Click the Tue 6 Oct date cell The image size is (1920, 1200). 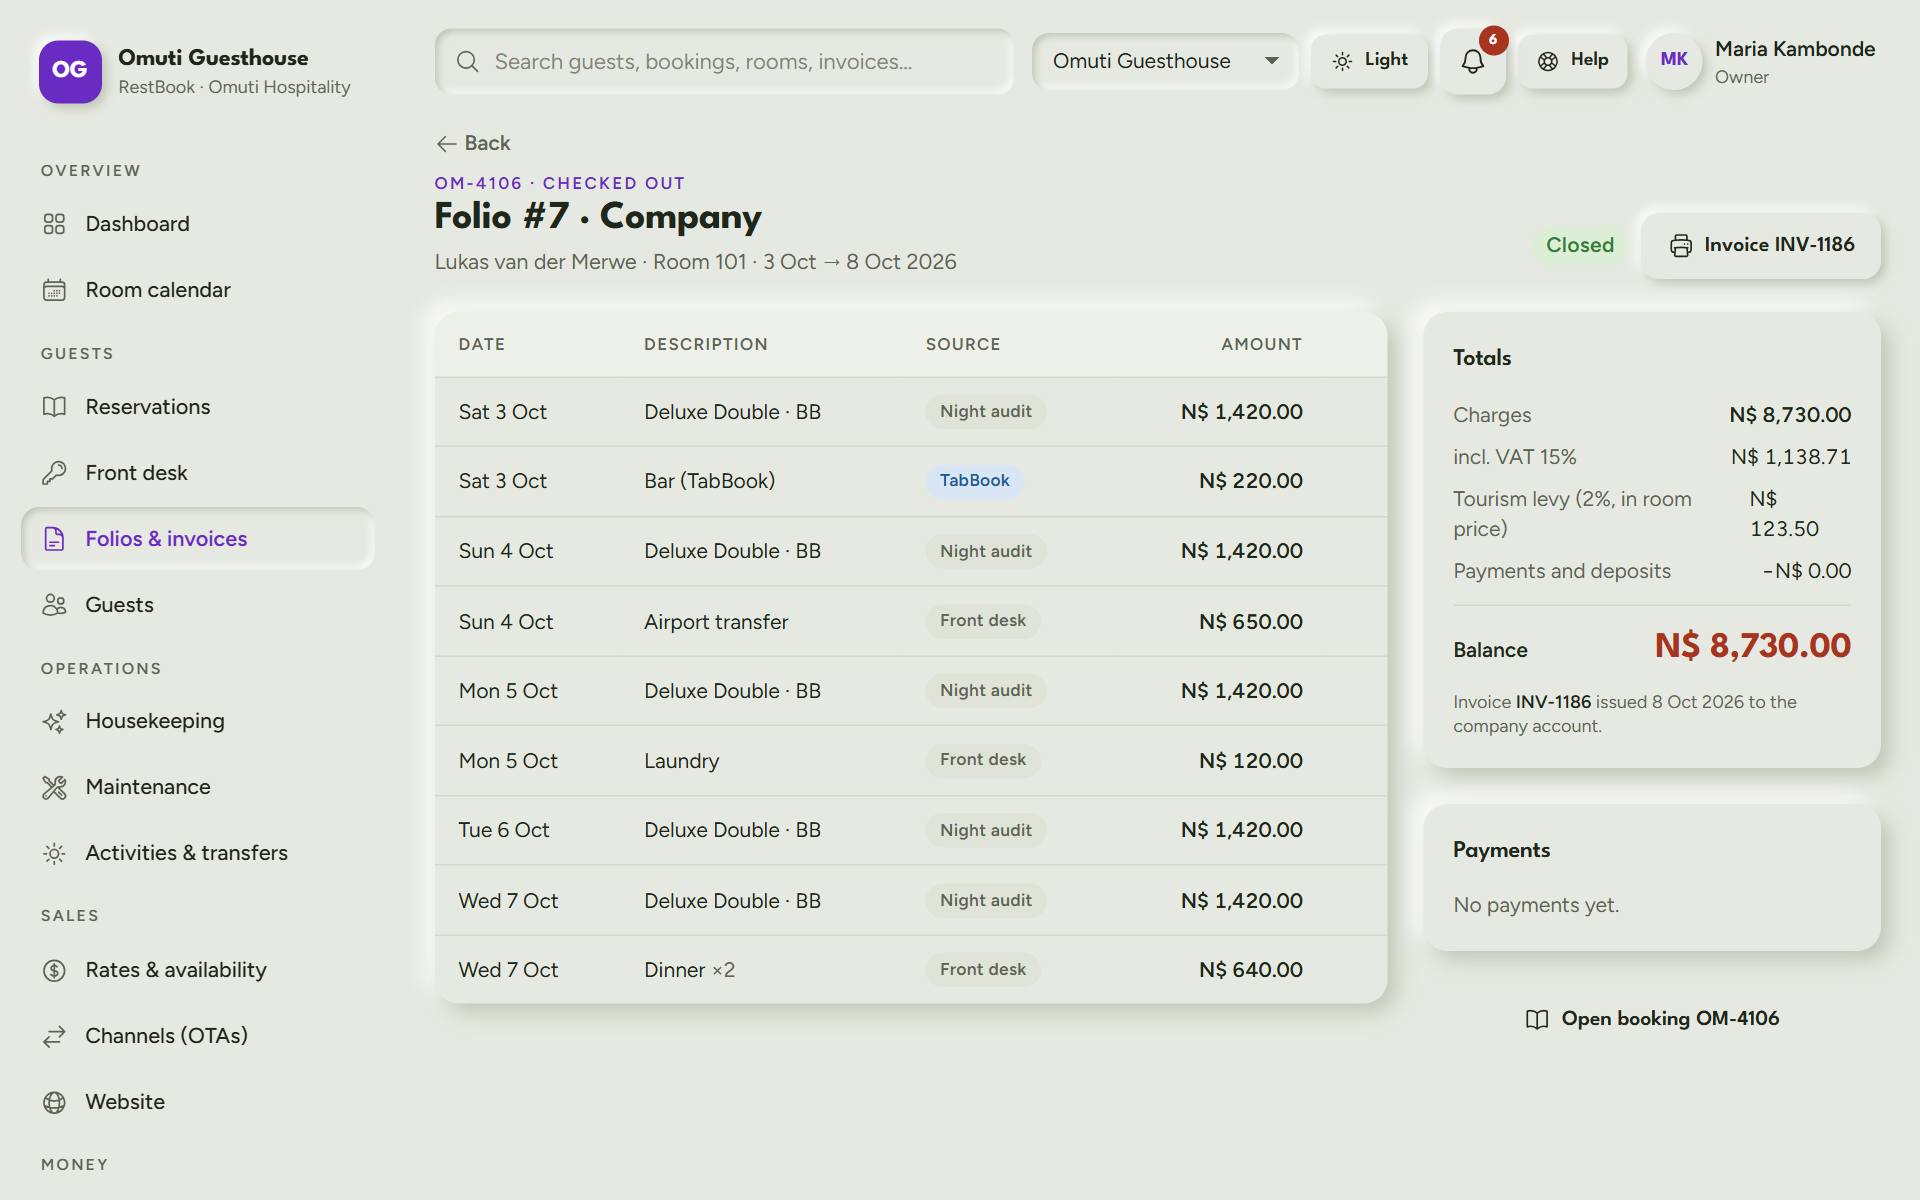pyautogui.click(x=504, y=830)
